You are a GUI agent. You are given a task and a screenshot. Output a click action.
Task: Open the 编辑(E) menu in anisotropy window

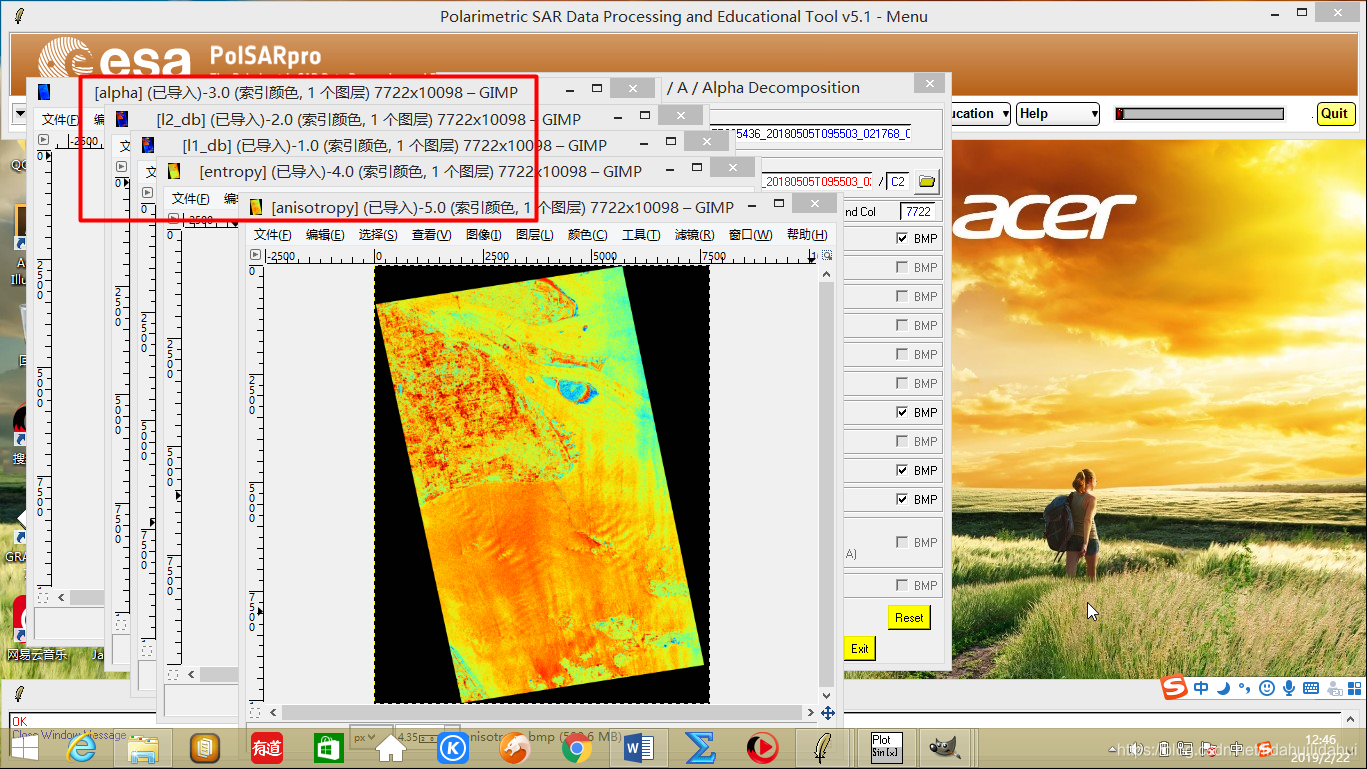325,235
